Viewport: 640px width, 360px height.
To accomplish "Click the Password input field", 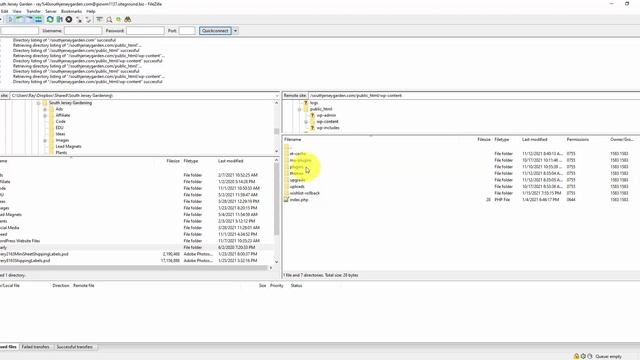I will point(145,31).
